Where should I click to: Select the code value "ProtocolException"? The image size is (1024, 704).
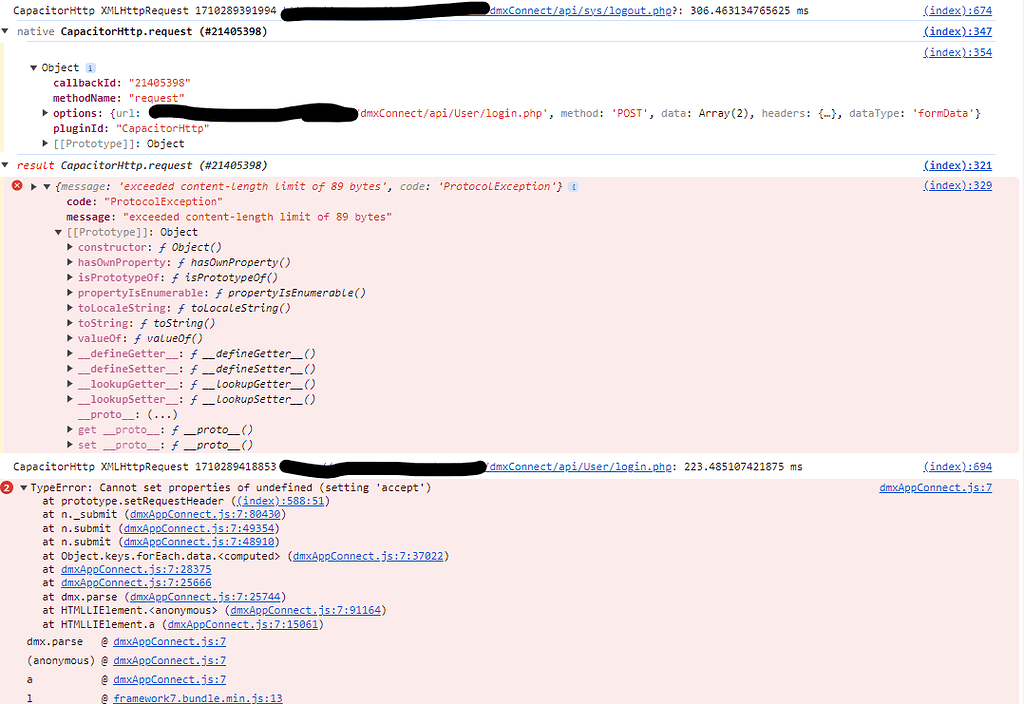[x=163, y=202]
